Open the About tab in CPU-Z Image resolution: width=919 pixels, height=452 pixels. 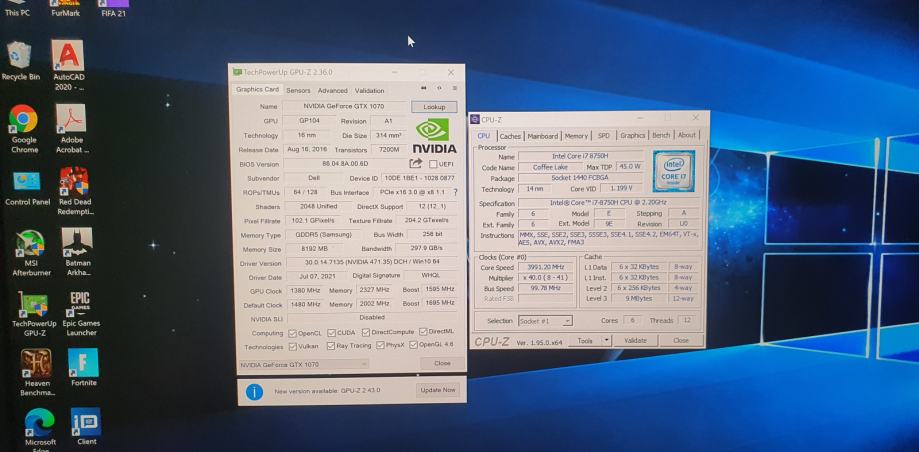tap(686, 135)
